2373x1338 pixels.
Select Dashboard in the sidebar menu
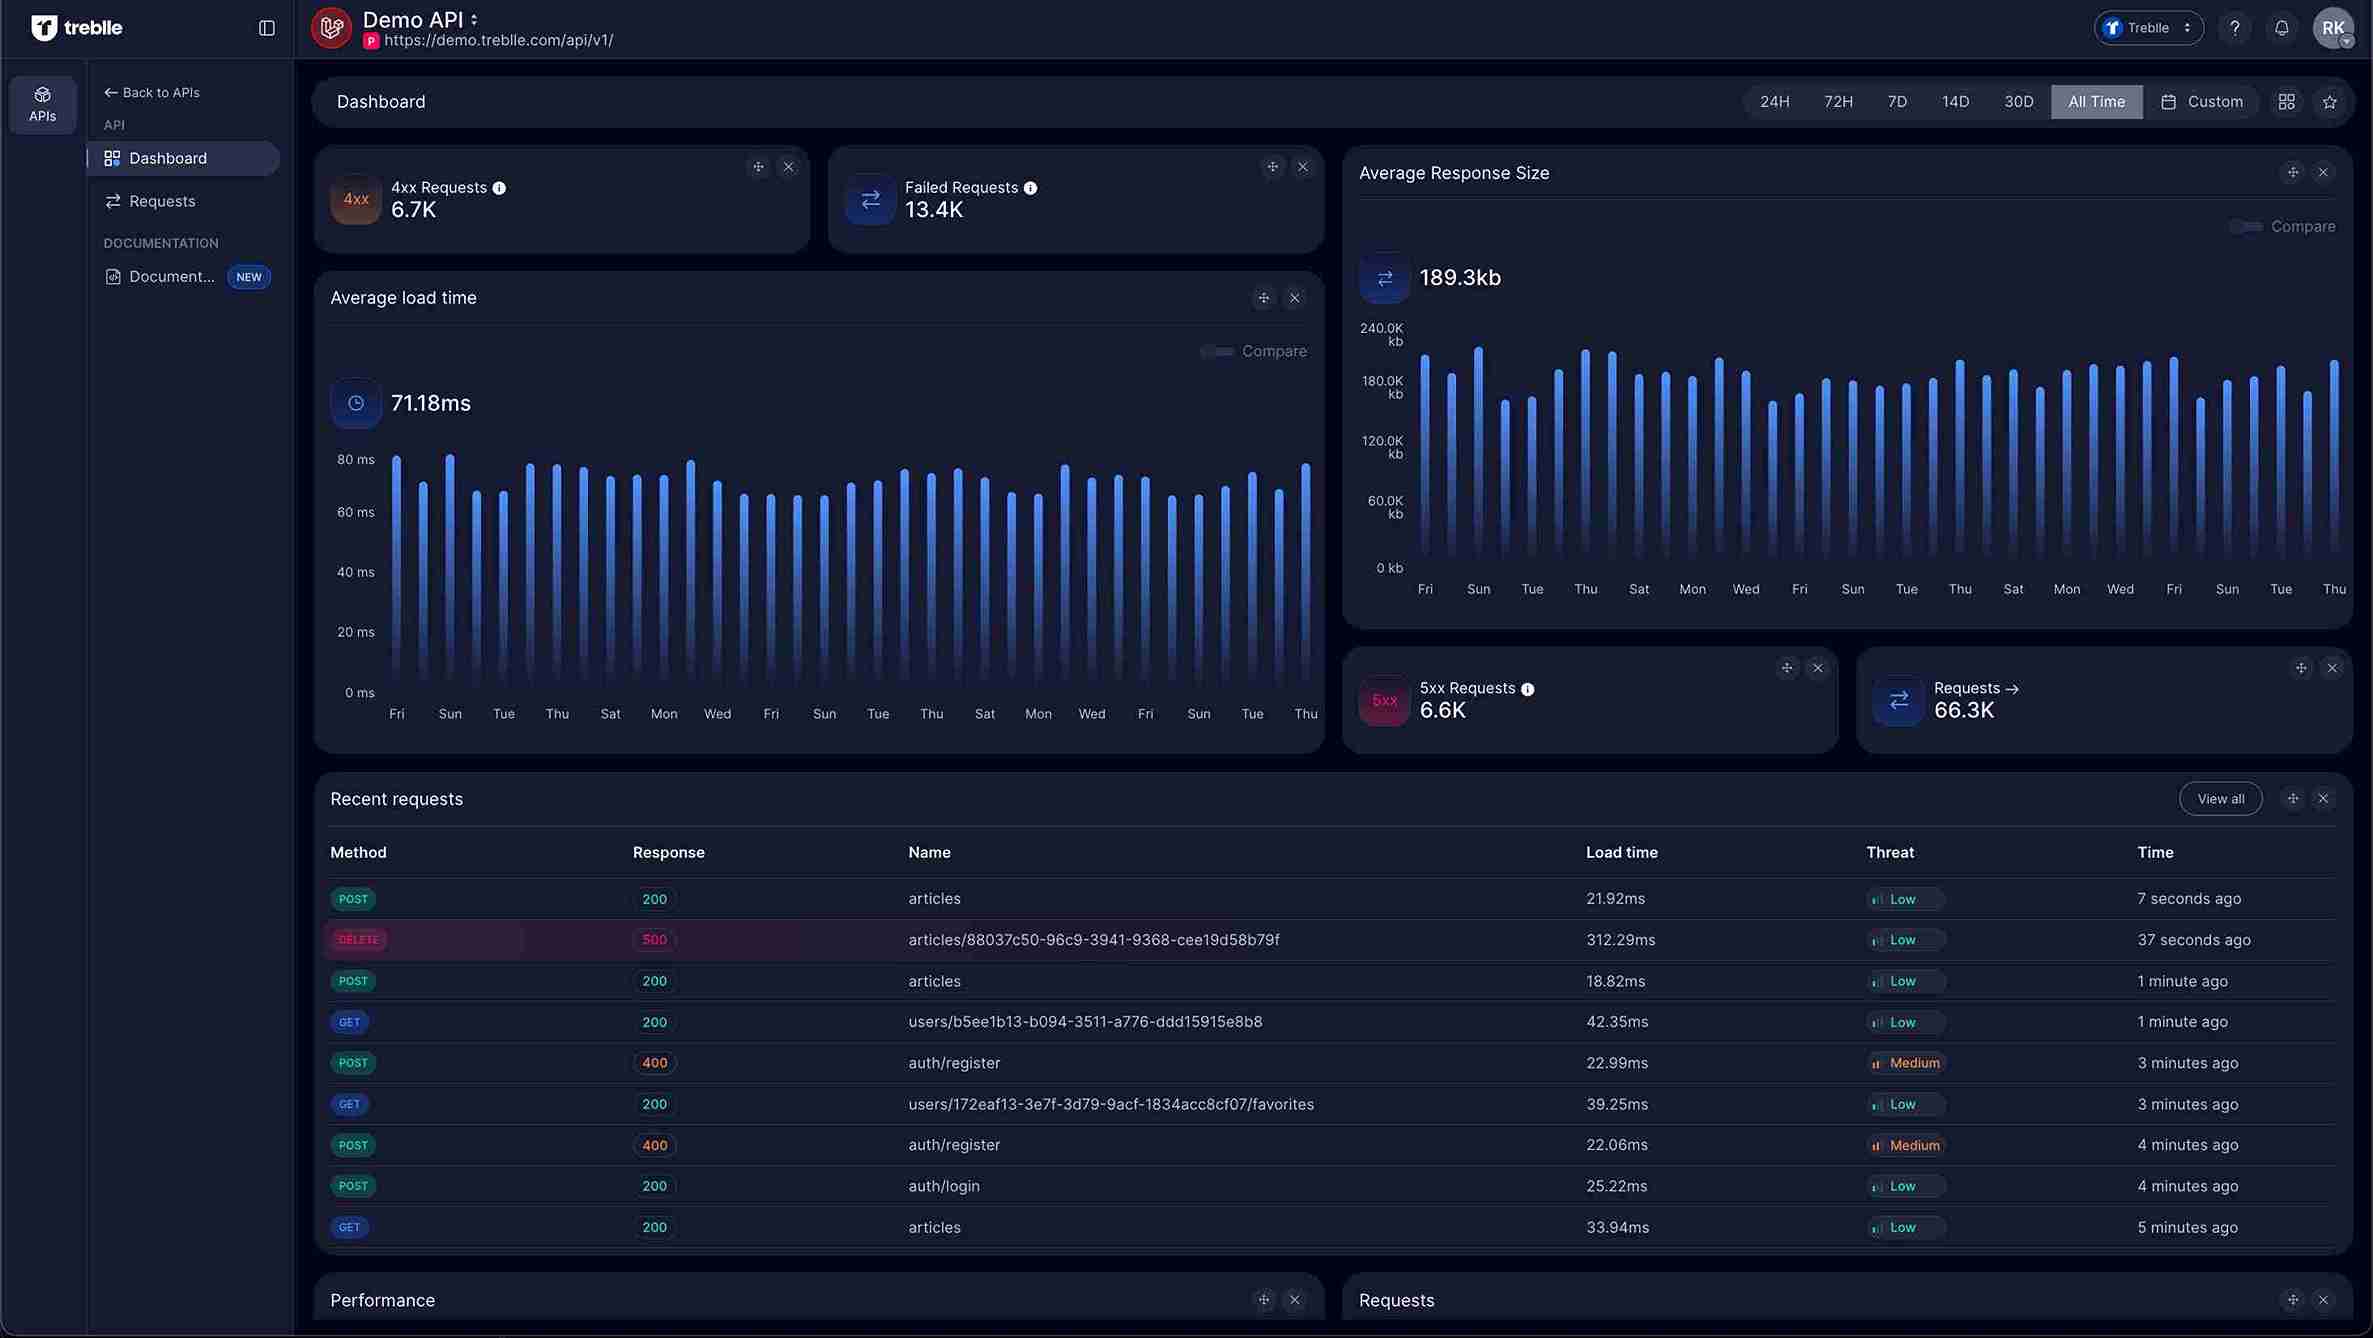[x=166, y=158]
